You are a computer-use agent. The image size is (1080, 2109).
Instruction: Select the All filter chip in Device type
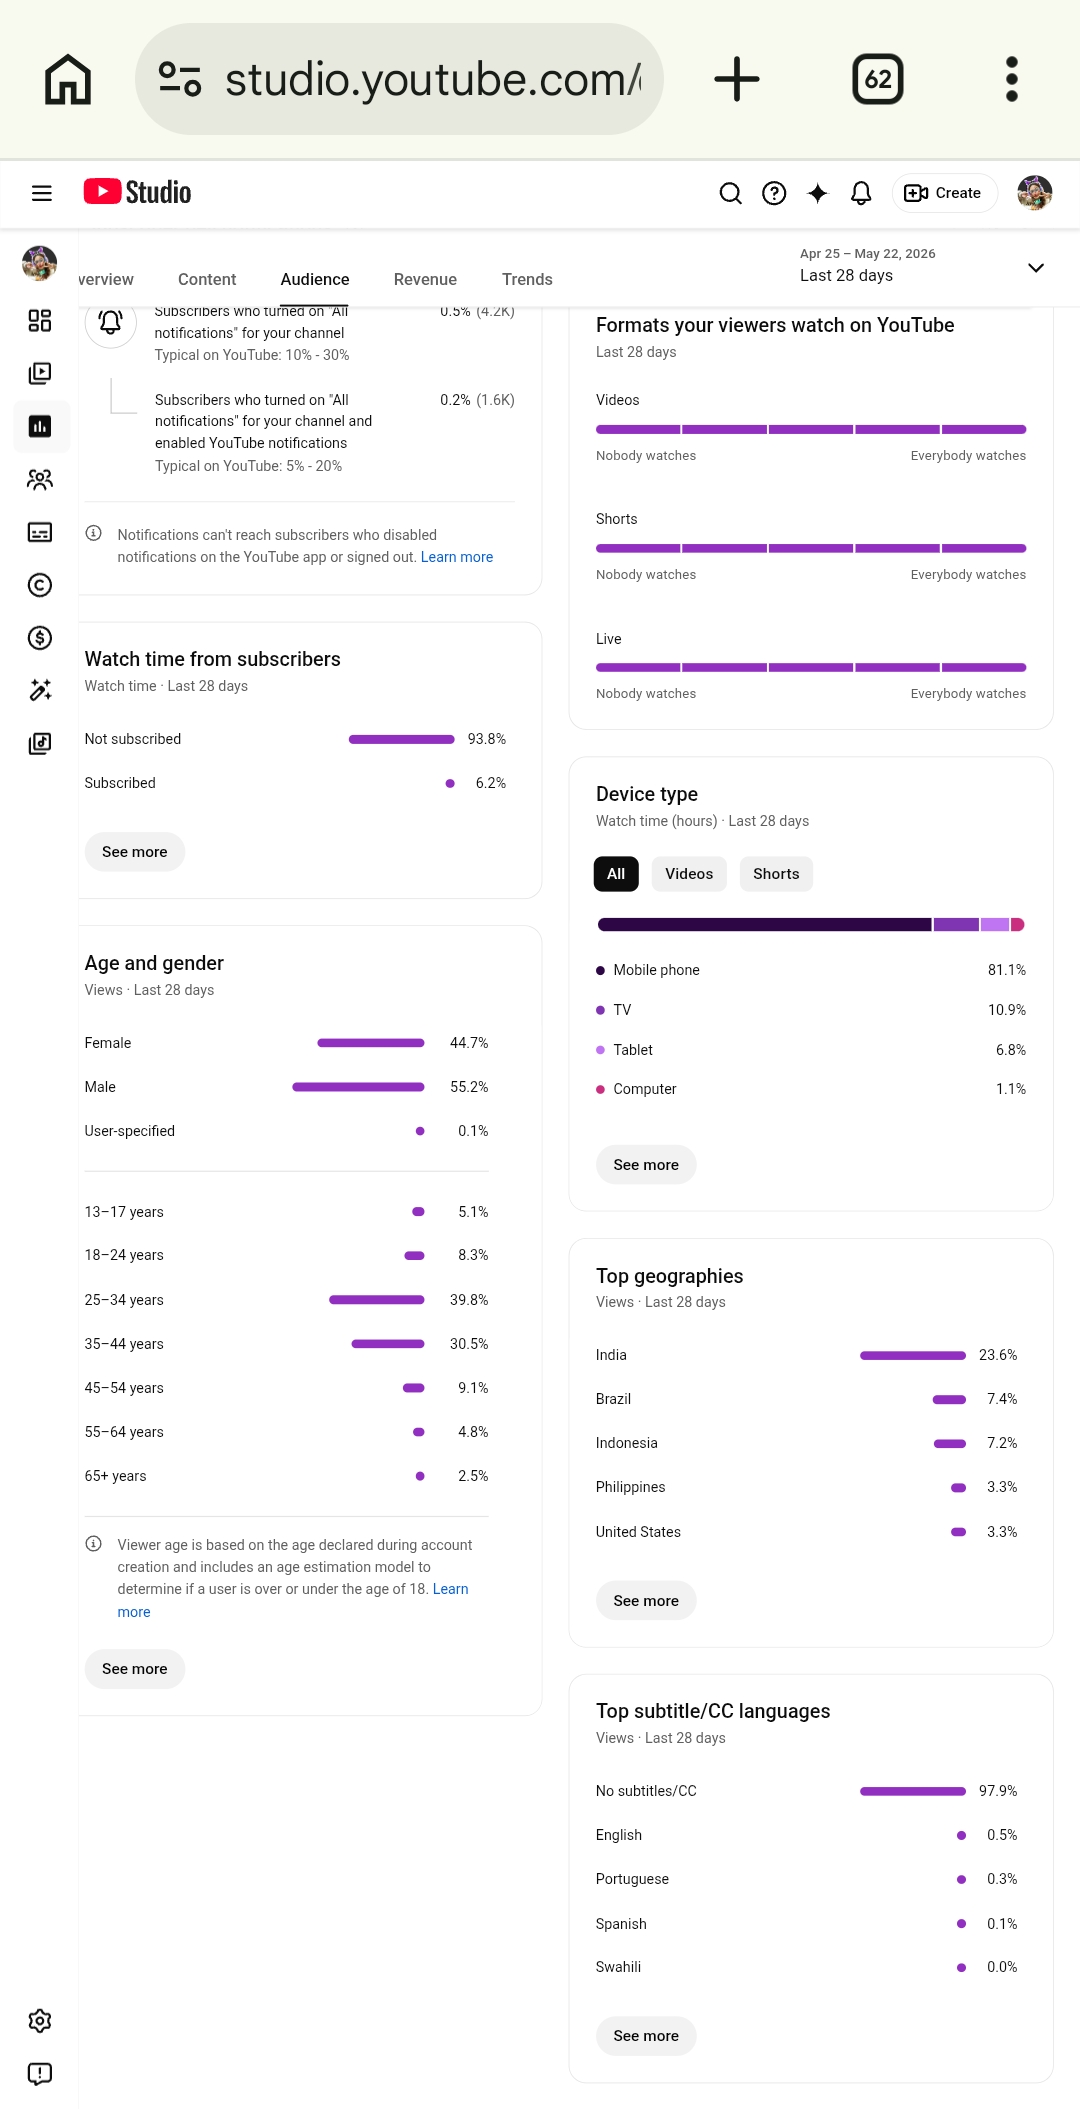pos(616,874)
